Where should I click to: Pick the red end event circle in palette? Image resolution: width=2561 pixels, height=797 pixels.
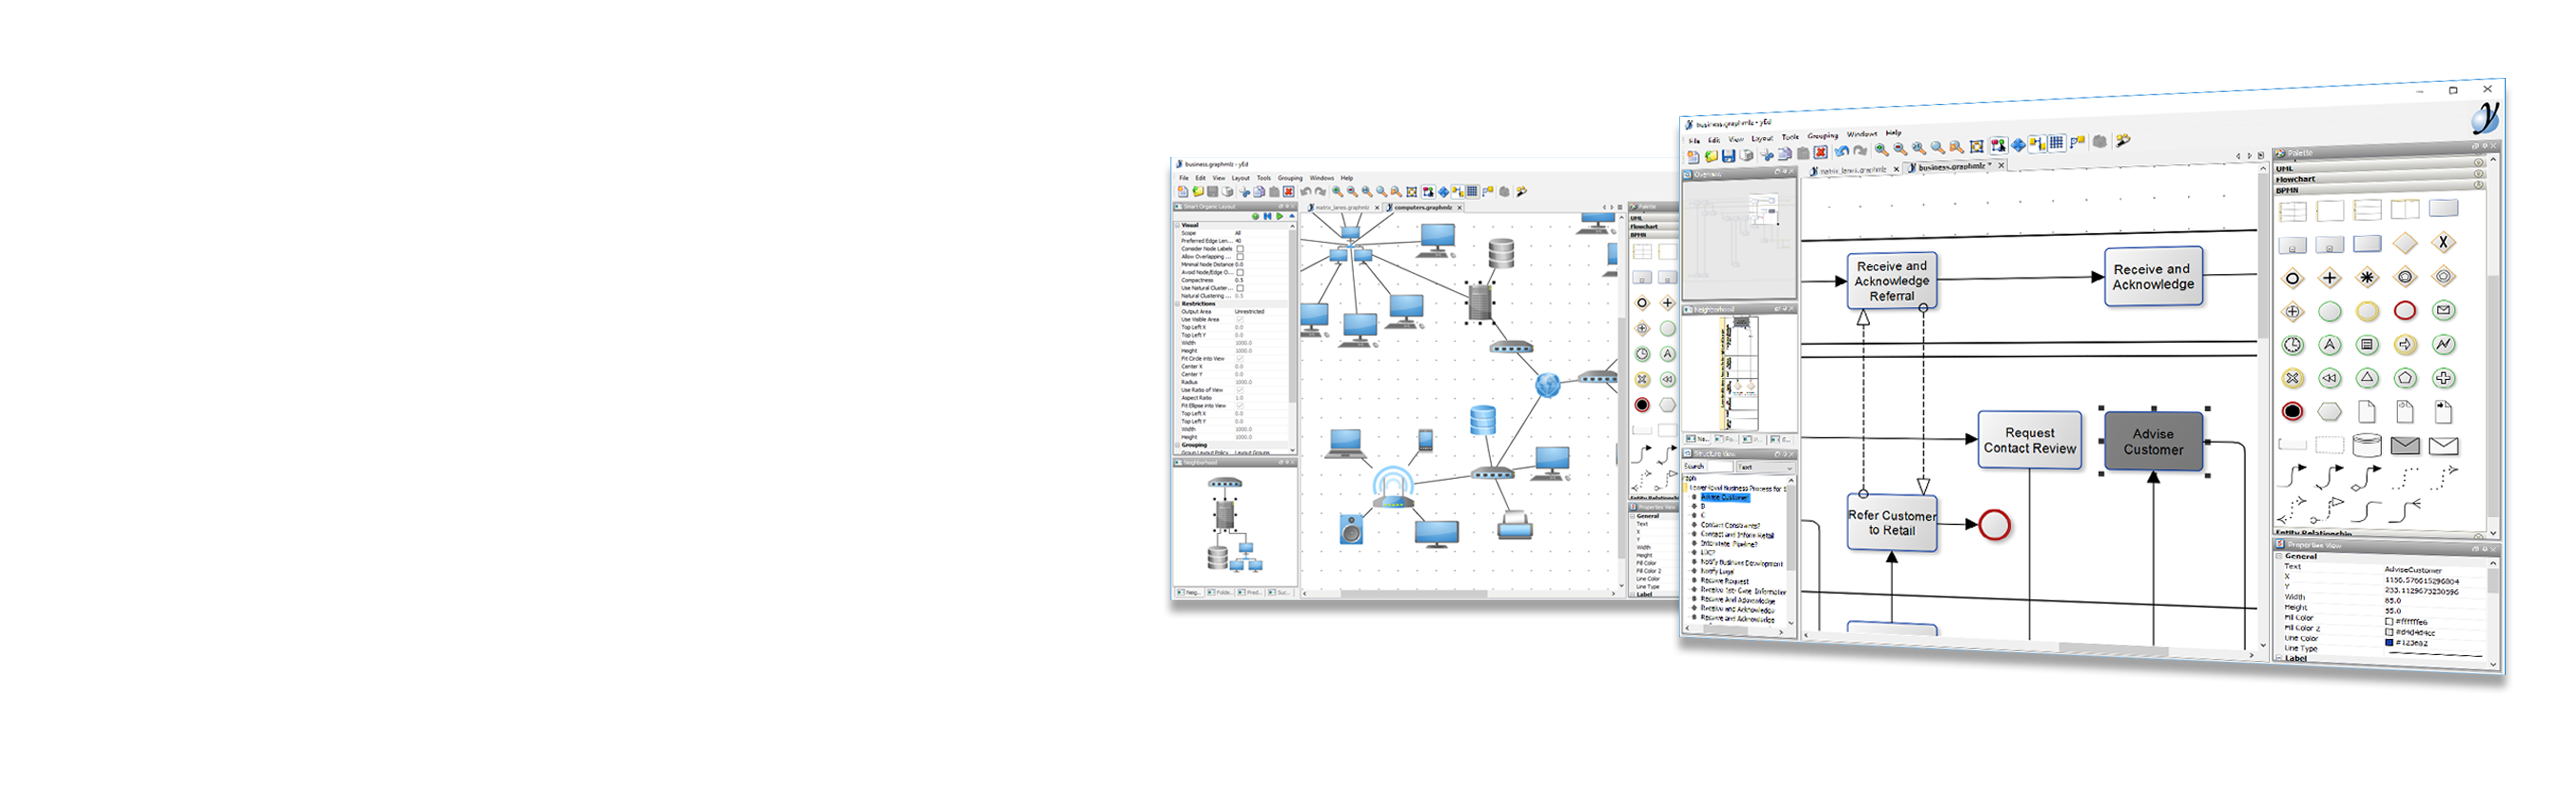pos(2405,311)
